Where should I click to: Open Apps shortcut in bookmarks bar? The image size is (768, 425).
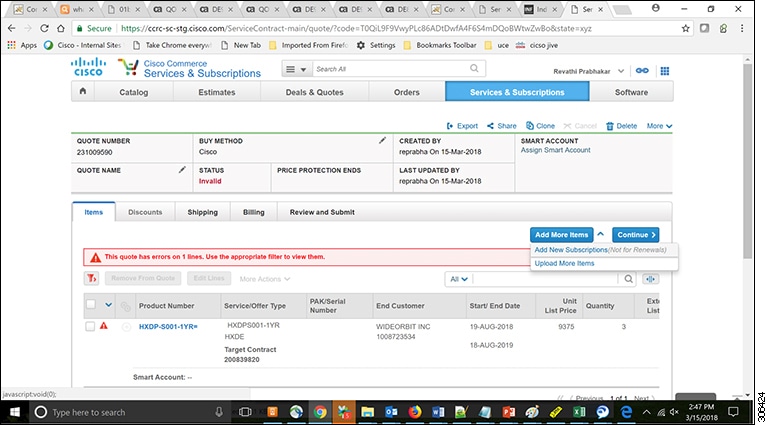(22, 45)
